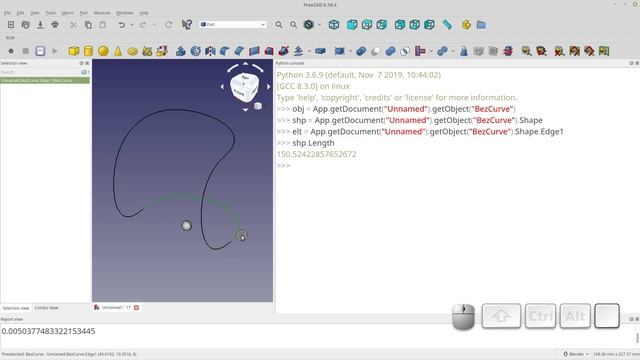Rotate view using navigation cube right arrow
This screenshot has height=360, width=640.
point(268,87)
